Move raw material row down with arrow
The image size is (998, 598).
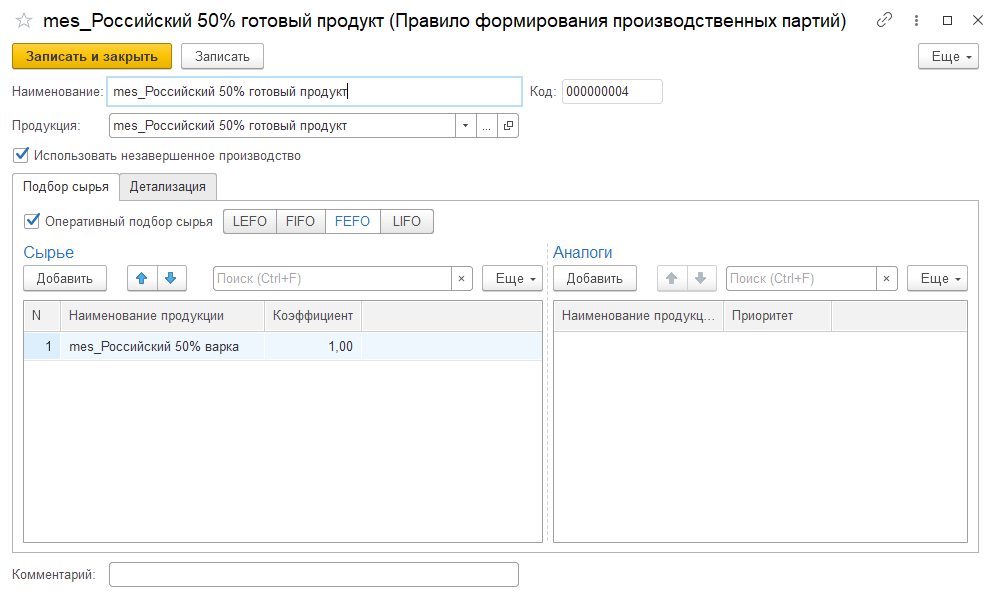tap(170, 278)
